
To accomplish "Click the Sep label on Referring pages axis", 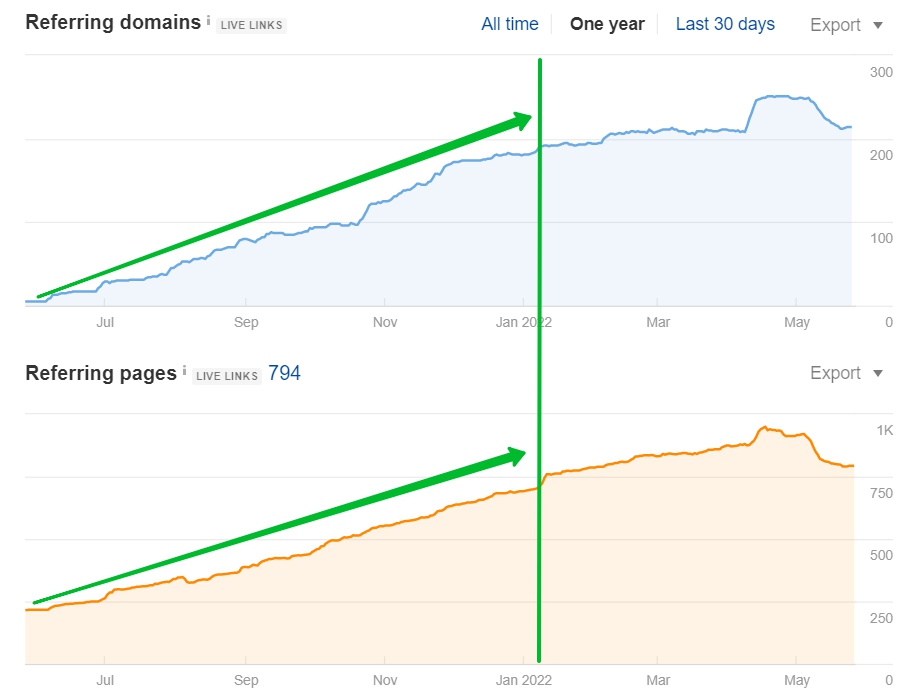I will 246,680.
